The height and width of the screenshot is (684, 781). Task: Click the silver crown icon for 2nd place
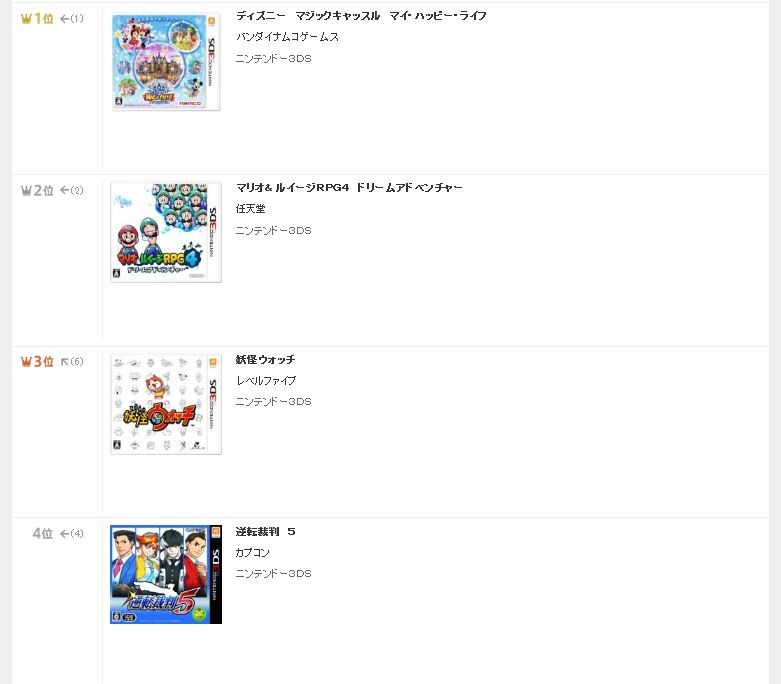coord(26,191)
